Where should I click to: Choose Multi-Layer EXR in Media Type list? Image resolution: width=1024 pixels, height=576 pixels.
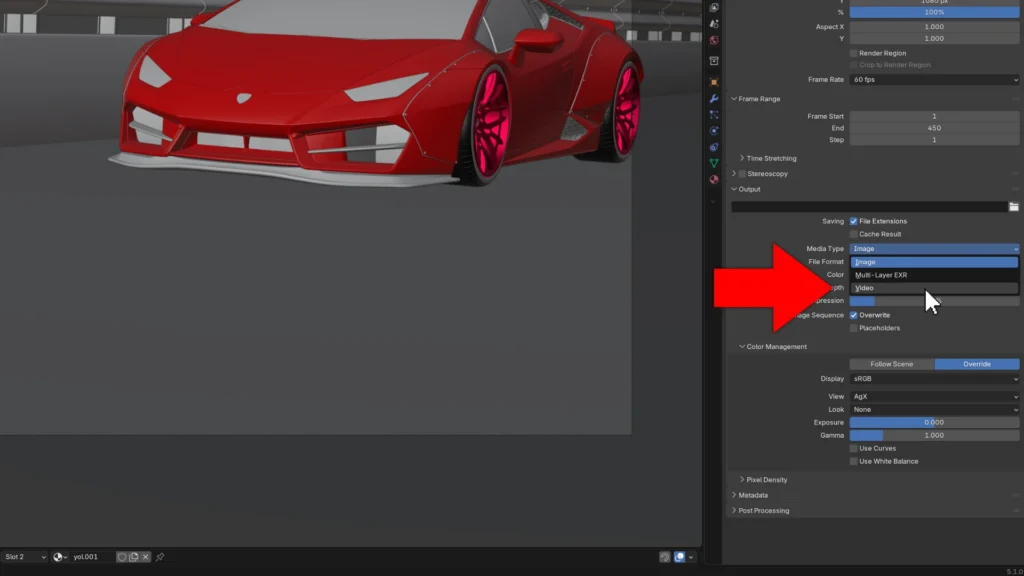pyautogui.click(x=934, y=275)
